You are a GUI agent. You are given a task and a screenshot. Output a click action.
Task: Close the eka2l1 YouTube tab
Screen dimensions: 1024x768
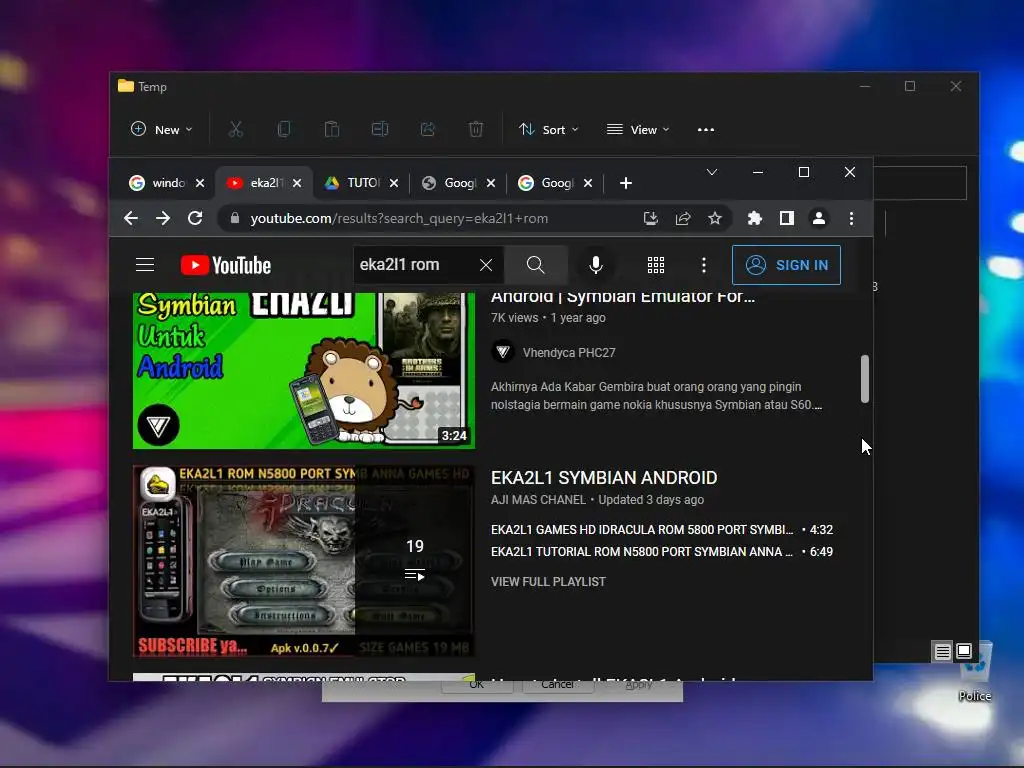coord(297,183)
